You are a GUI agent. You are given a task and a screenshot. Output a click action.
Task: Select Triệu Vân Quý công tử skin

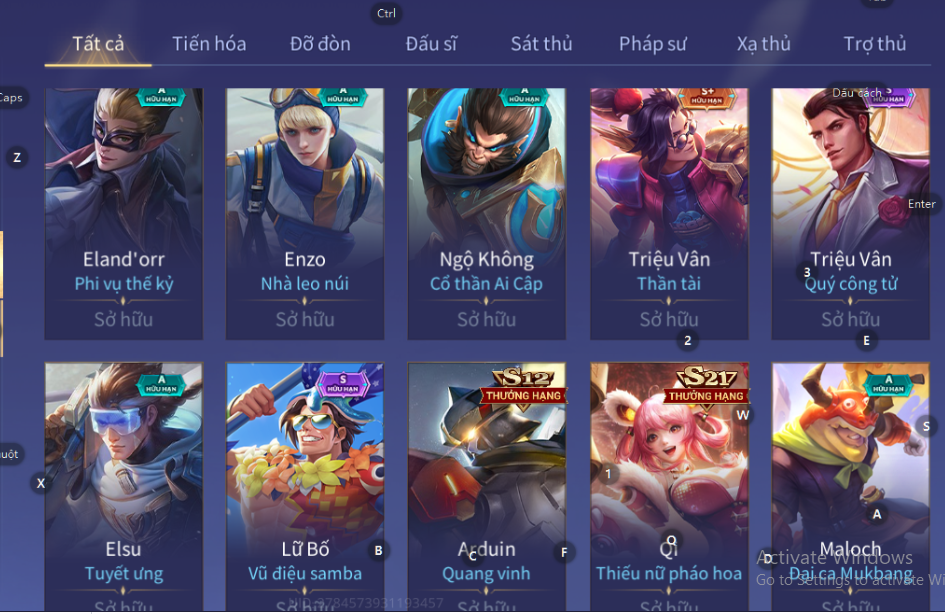pyautogui.click(x=850, y=213)
